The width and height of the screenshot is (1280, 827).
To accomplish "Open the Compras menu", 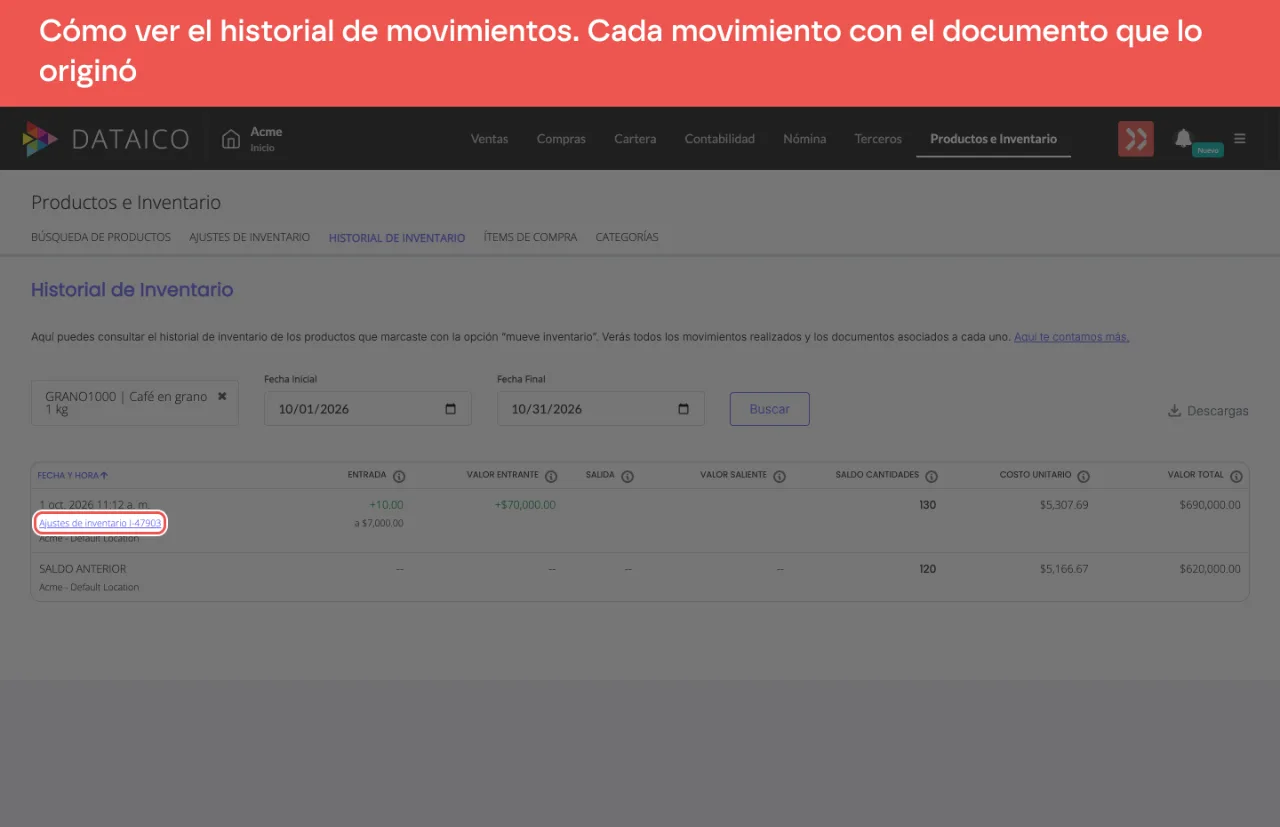I will pos(561,139).
